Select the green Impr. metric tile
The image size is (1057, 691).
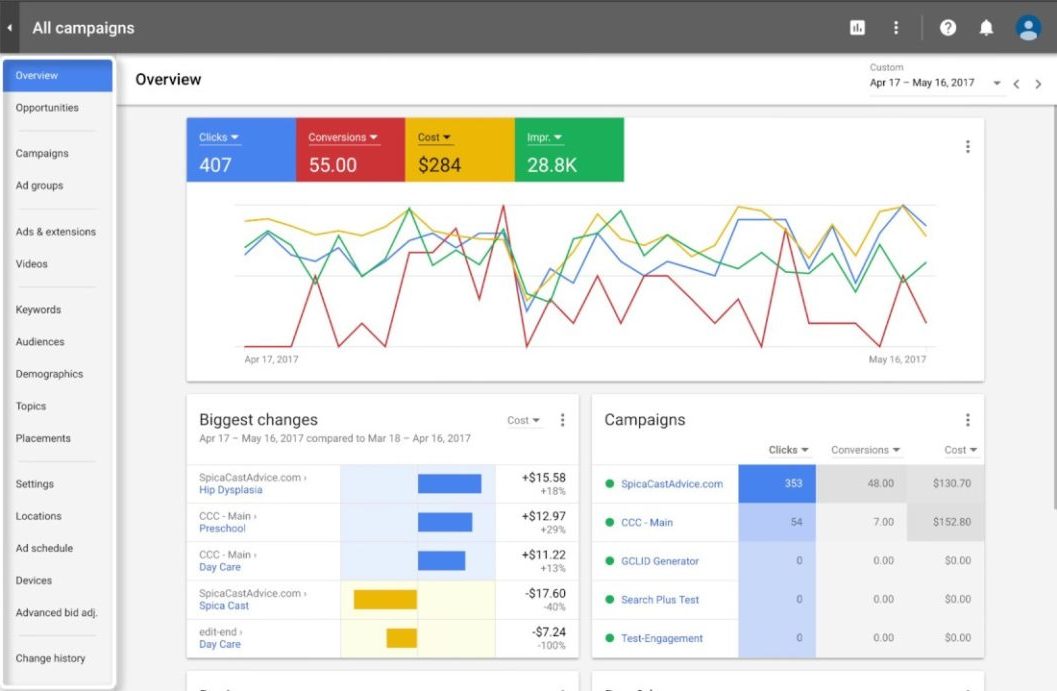pos(569,150)
